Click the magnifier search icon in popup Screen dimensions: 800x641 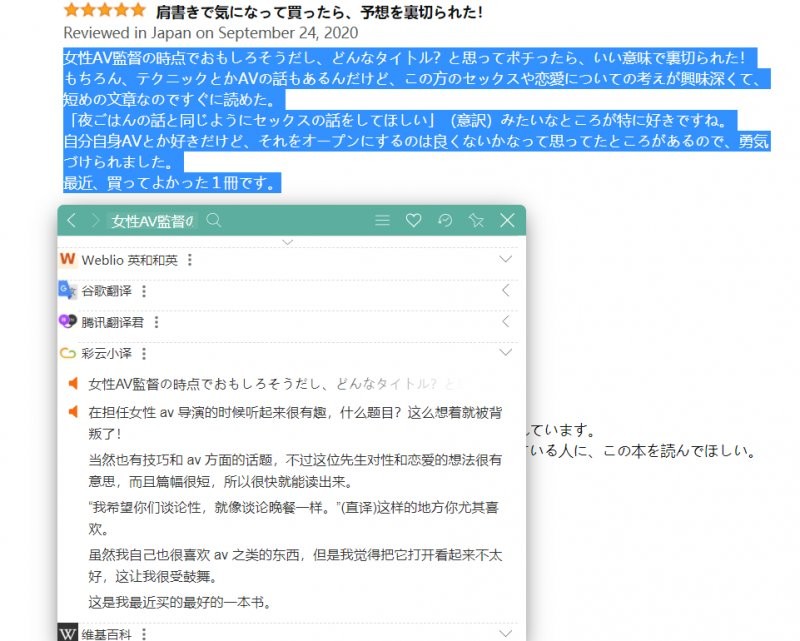213,221
